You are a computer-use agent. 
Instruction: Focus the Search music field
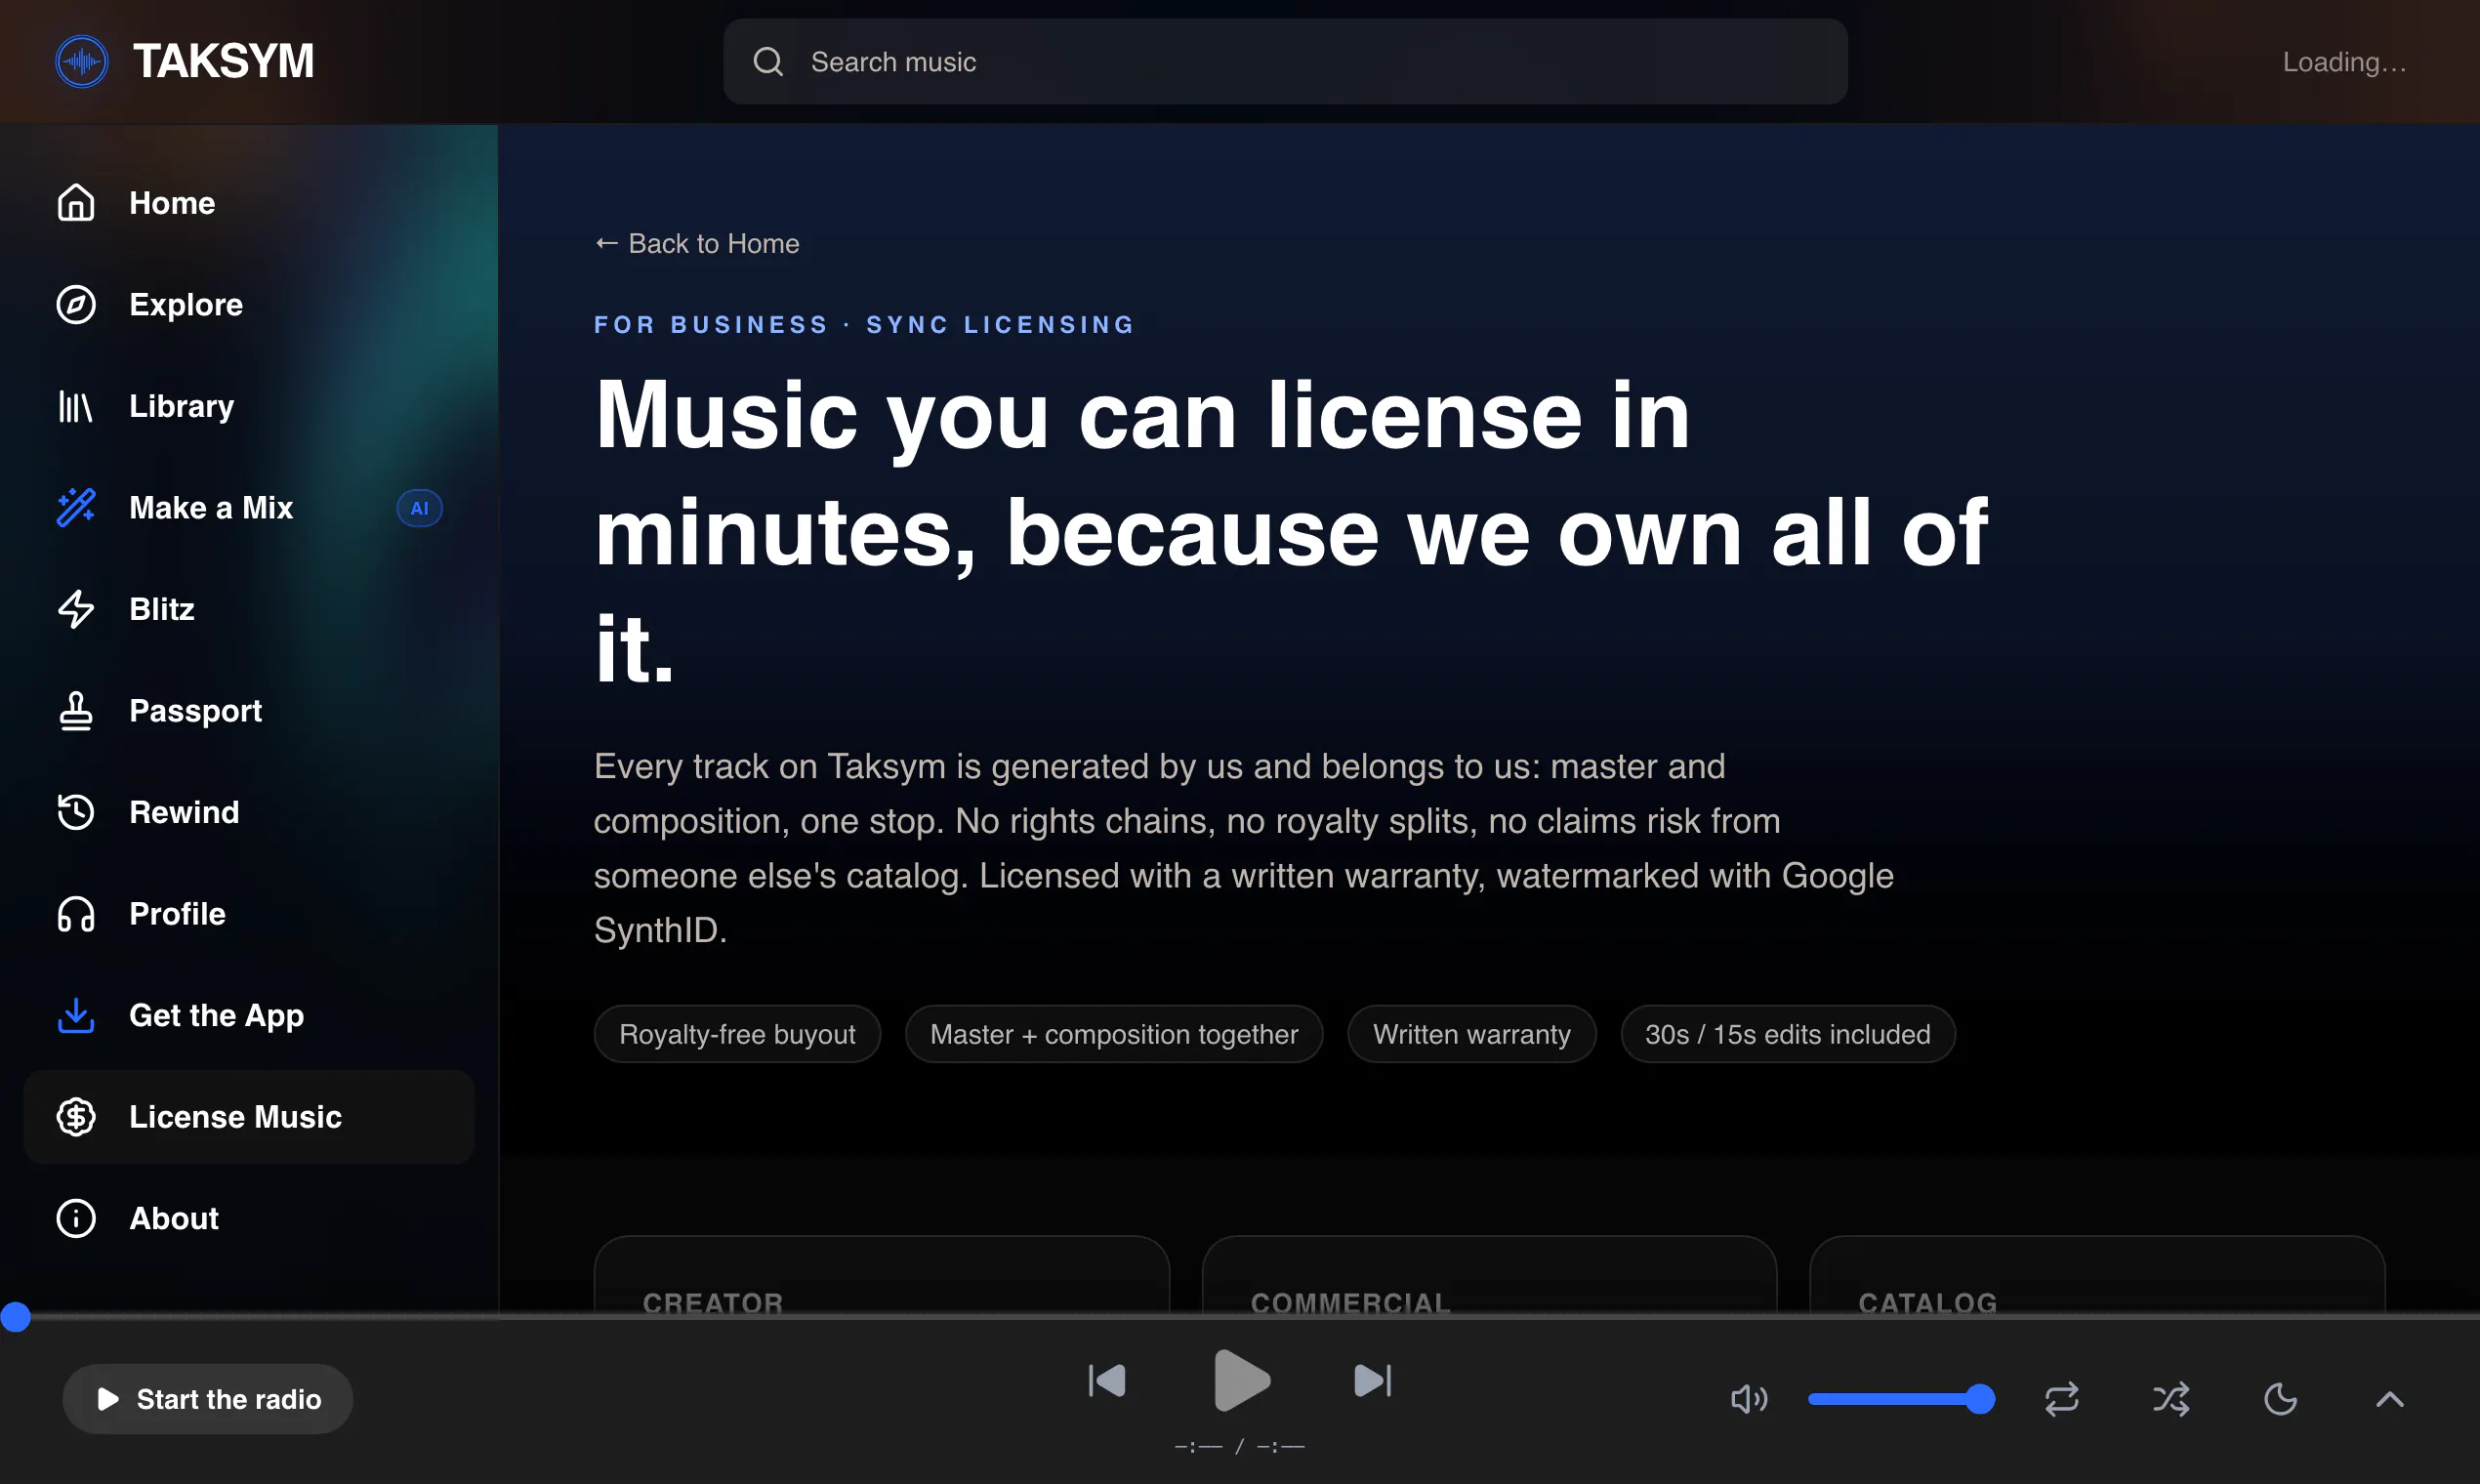click(x=1285, y=62)
